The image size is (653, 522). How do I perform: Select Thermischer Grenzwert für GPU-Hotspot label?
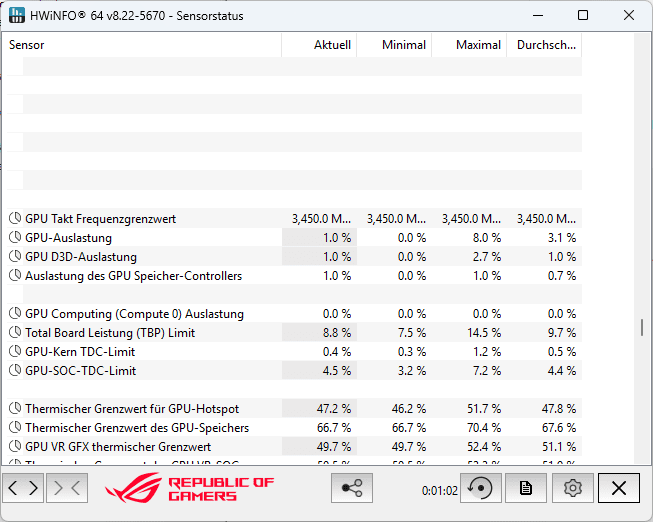[x=132, y=409]
